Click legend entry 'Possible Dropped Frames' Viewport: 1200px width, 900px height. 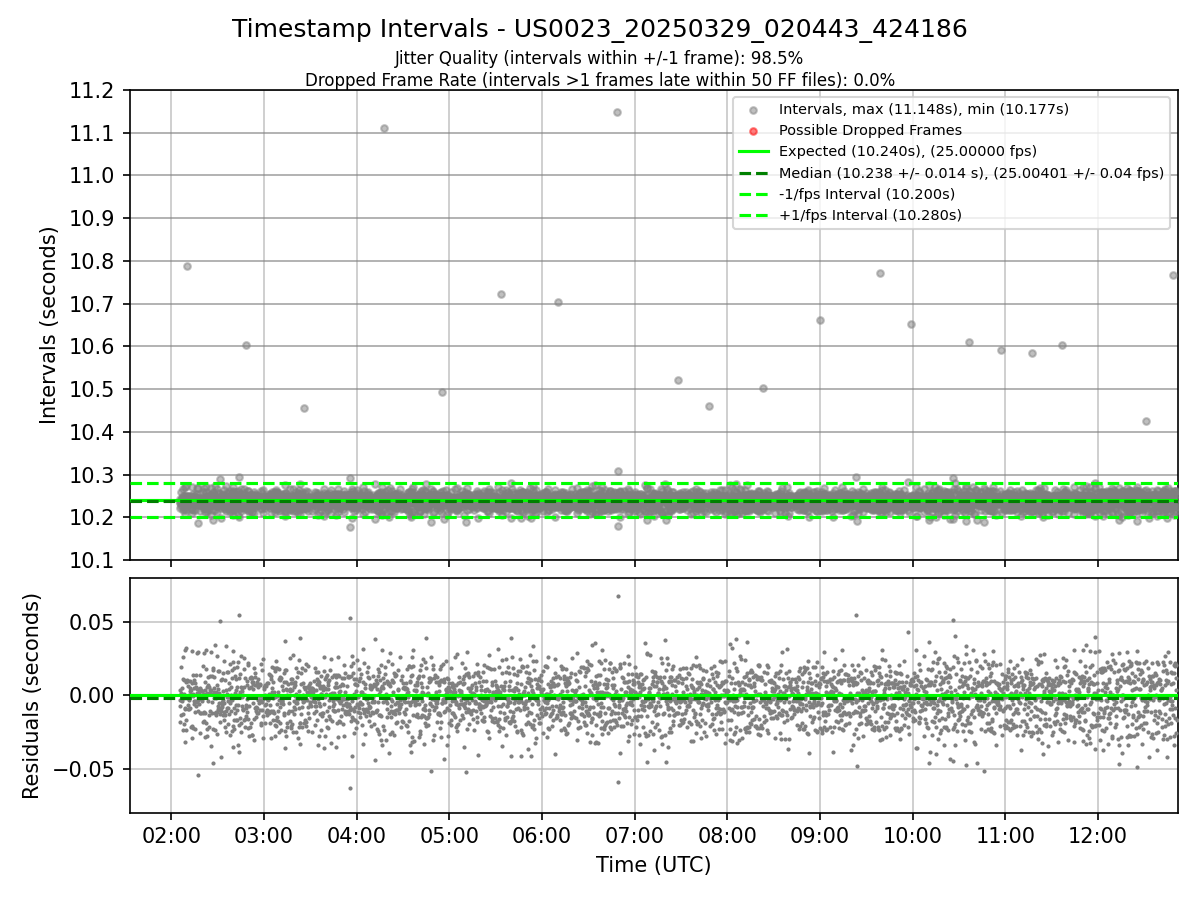(870, 130)
